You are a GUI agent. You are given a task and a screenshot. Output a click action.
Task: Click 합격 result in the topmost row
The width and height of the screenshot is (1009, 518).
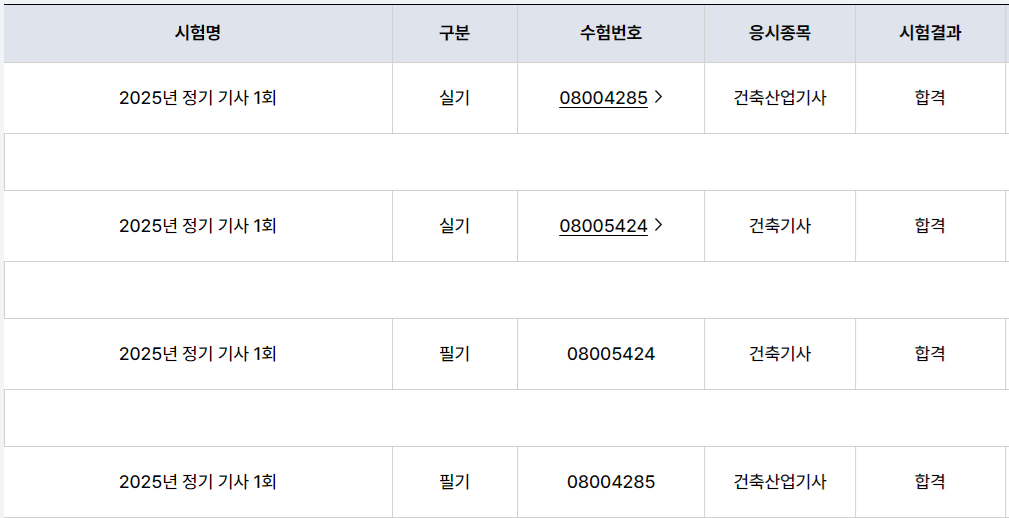pos(930,98)
